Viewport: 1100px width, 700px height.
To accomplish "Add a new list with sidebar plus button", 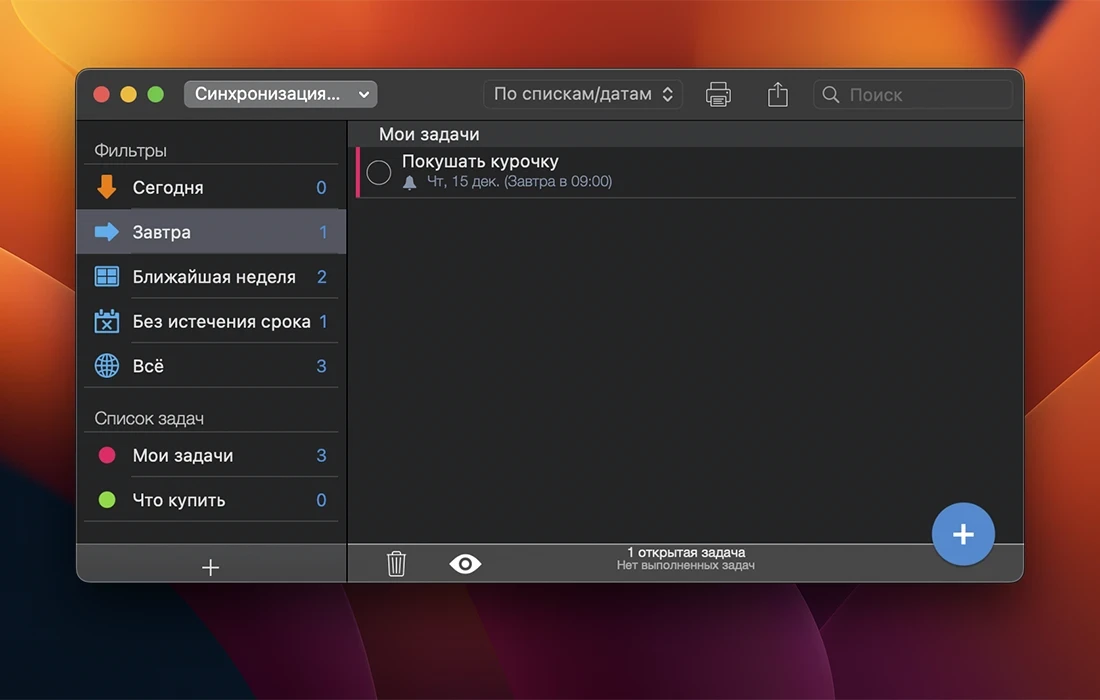I will pos(210,567).
